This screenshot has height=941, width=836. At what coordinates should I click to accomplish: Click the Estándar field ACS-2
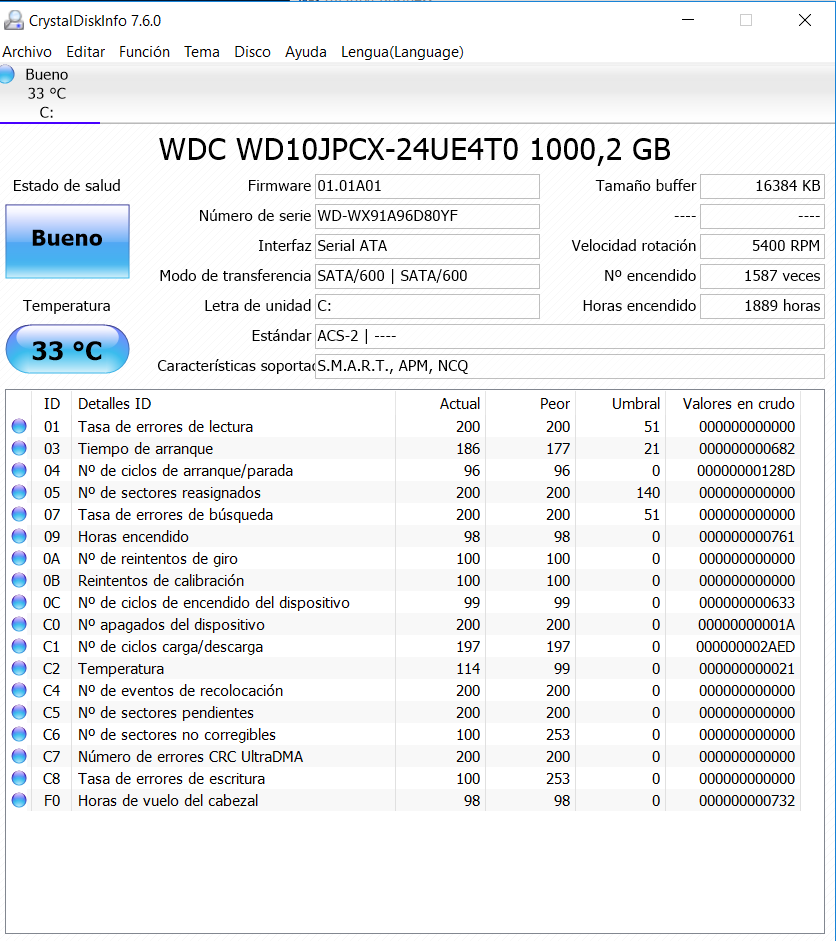(570, 336)
